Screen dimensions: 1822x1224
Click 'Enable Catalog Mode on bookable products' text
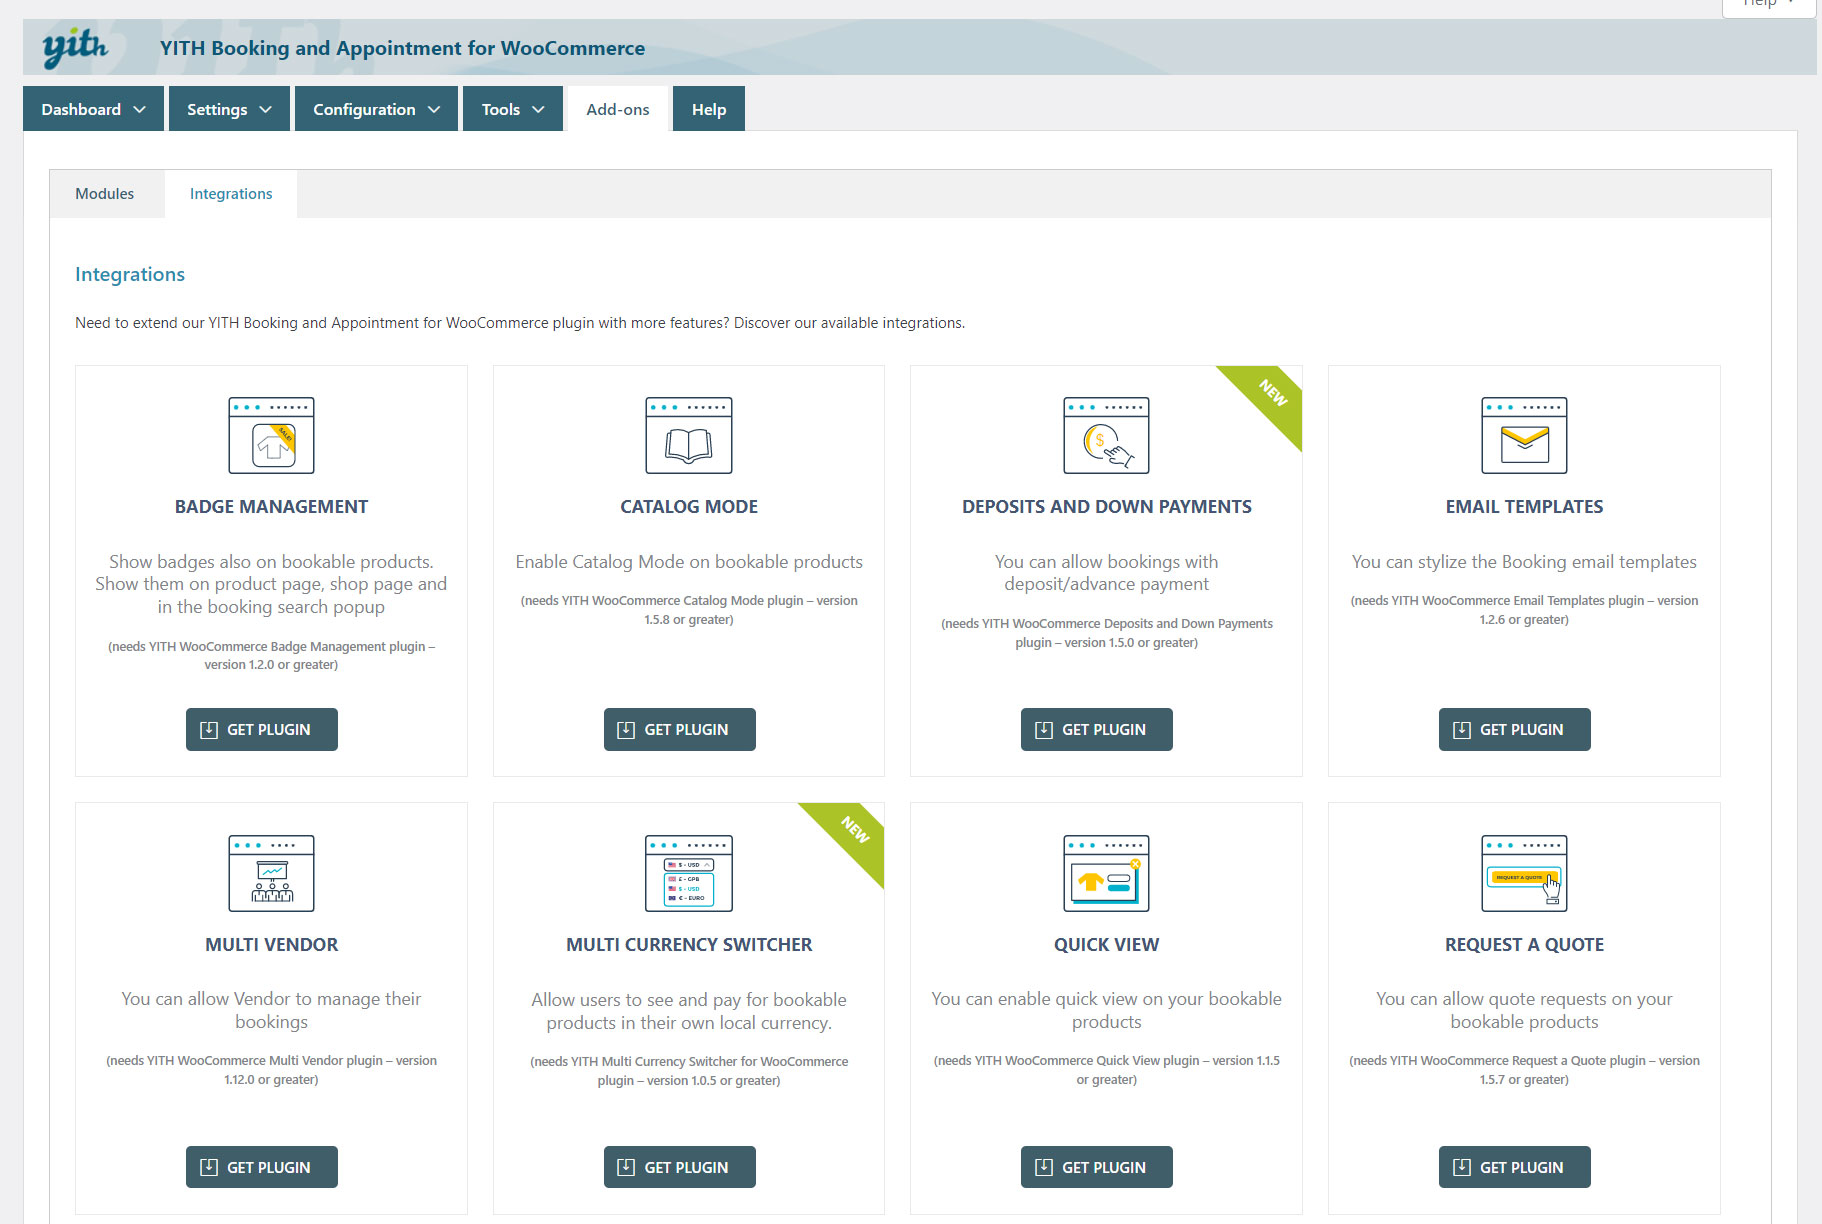tap(689, 562)
